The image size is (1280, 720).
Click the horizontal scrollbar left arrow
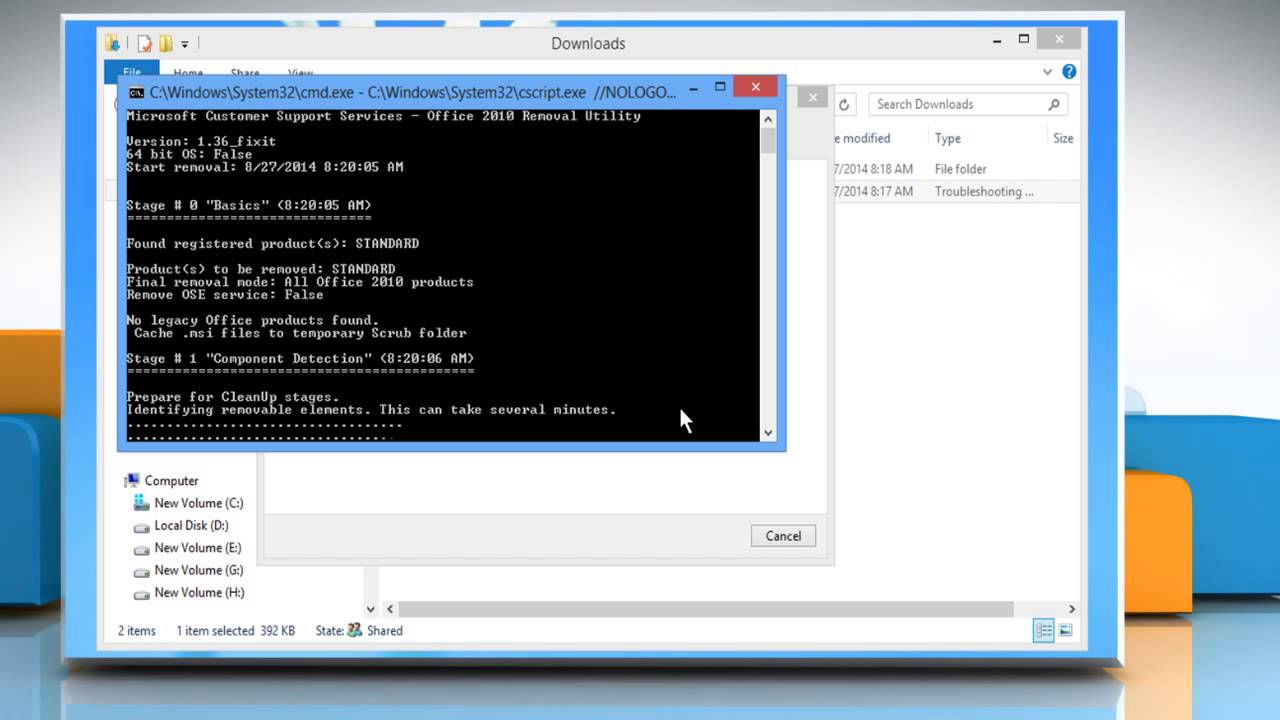coord(391,609)
